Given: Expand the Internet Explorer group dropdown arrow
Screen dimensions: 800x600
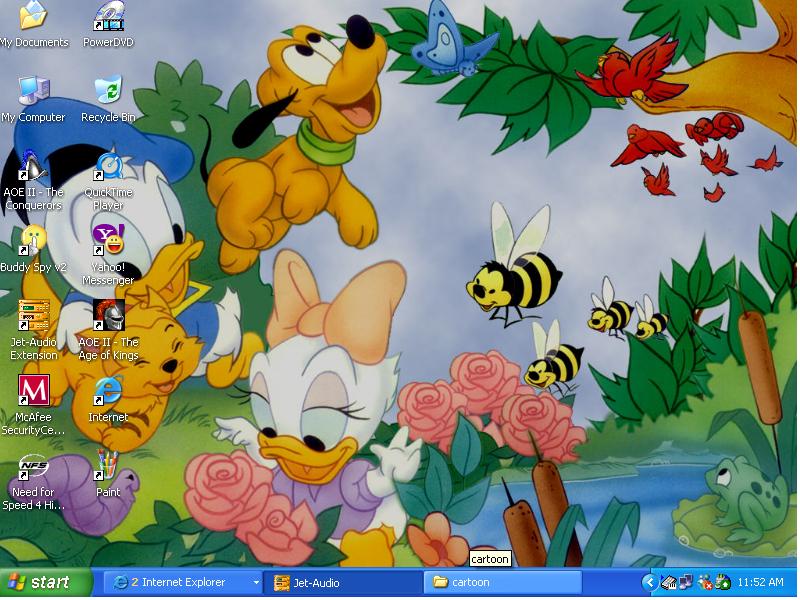Looking at the screenshot, I should [256, 583].
